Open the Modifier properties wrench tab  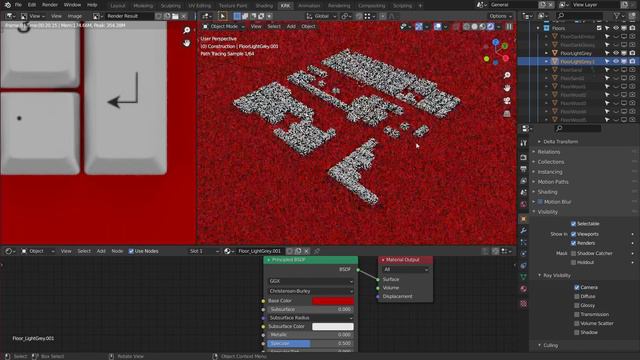point(524,231)
